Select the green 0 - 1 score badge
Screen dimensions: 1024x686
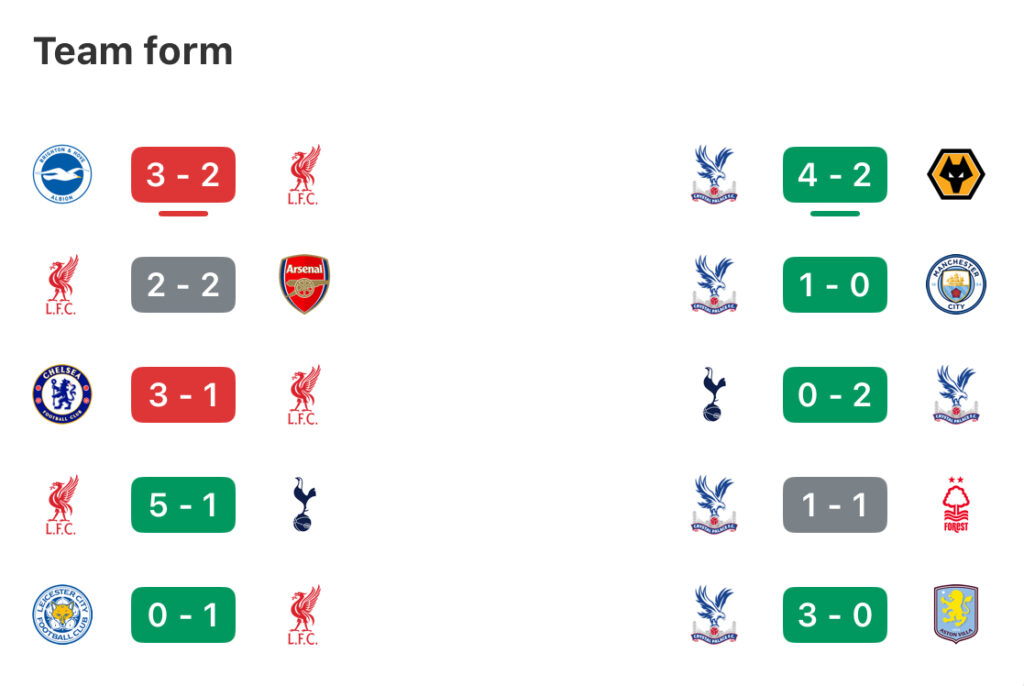pyautogui.click(x=183, y=615)
